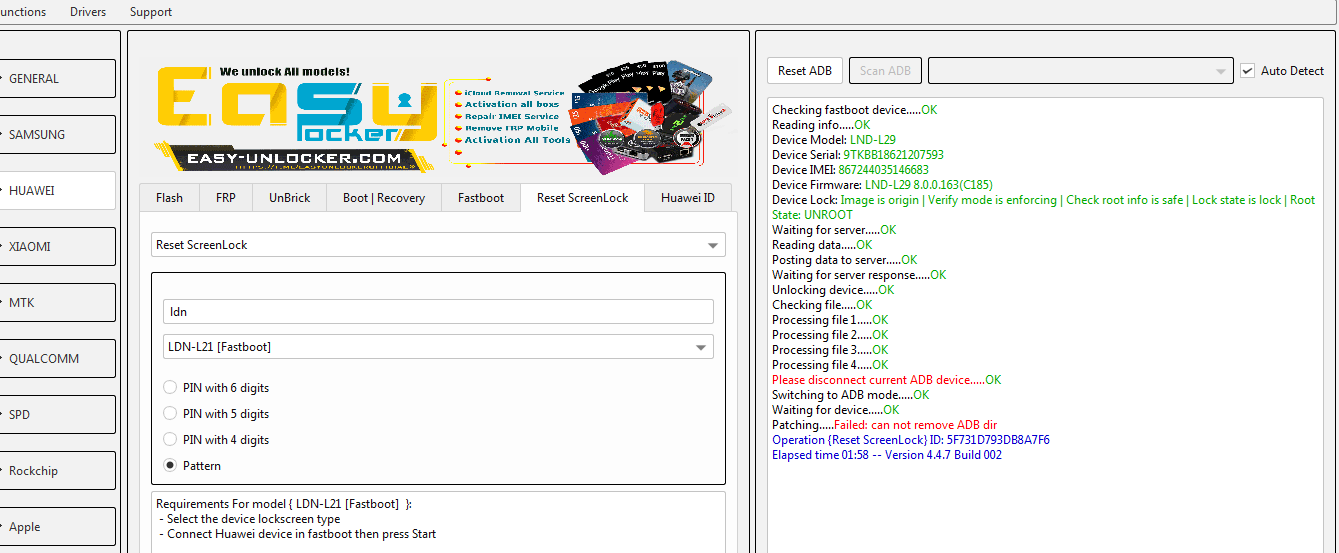Open the ADB device list dropdown
The image size is (1339, 553).
pyautogui.click(x=1080, y=71)
